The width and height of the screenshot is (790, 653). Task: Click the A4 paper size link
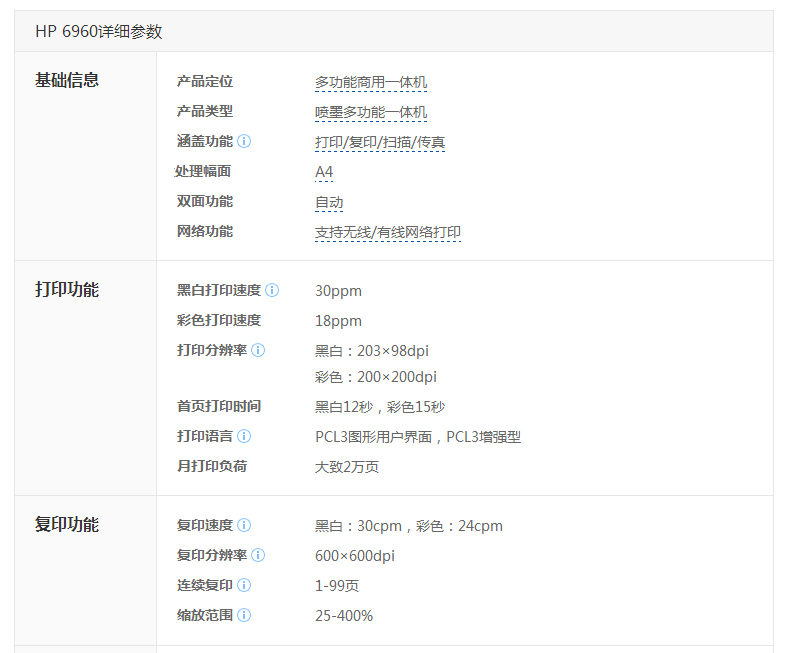(x=324, y=172)
